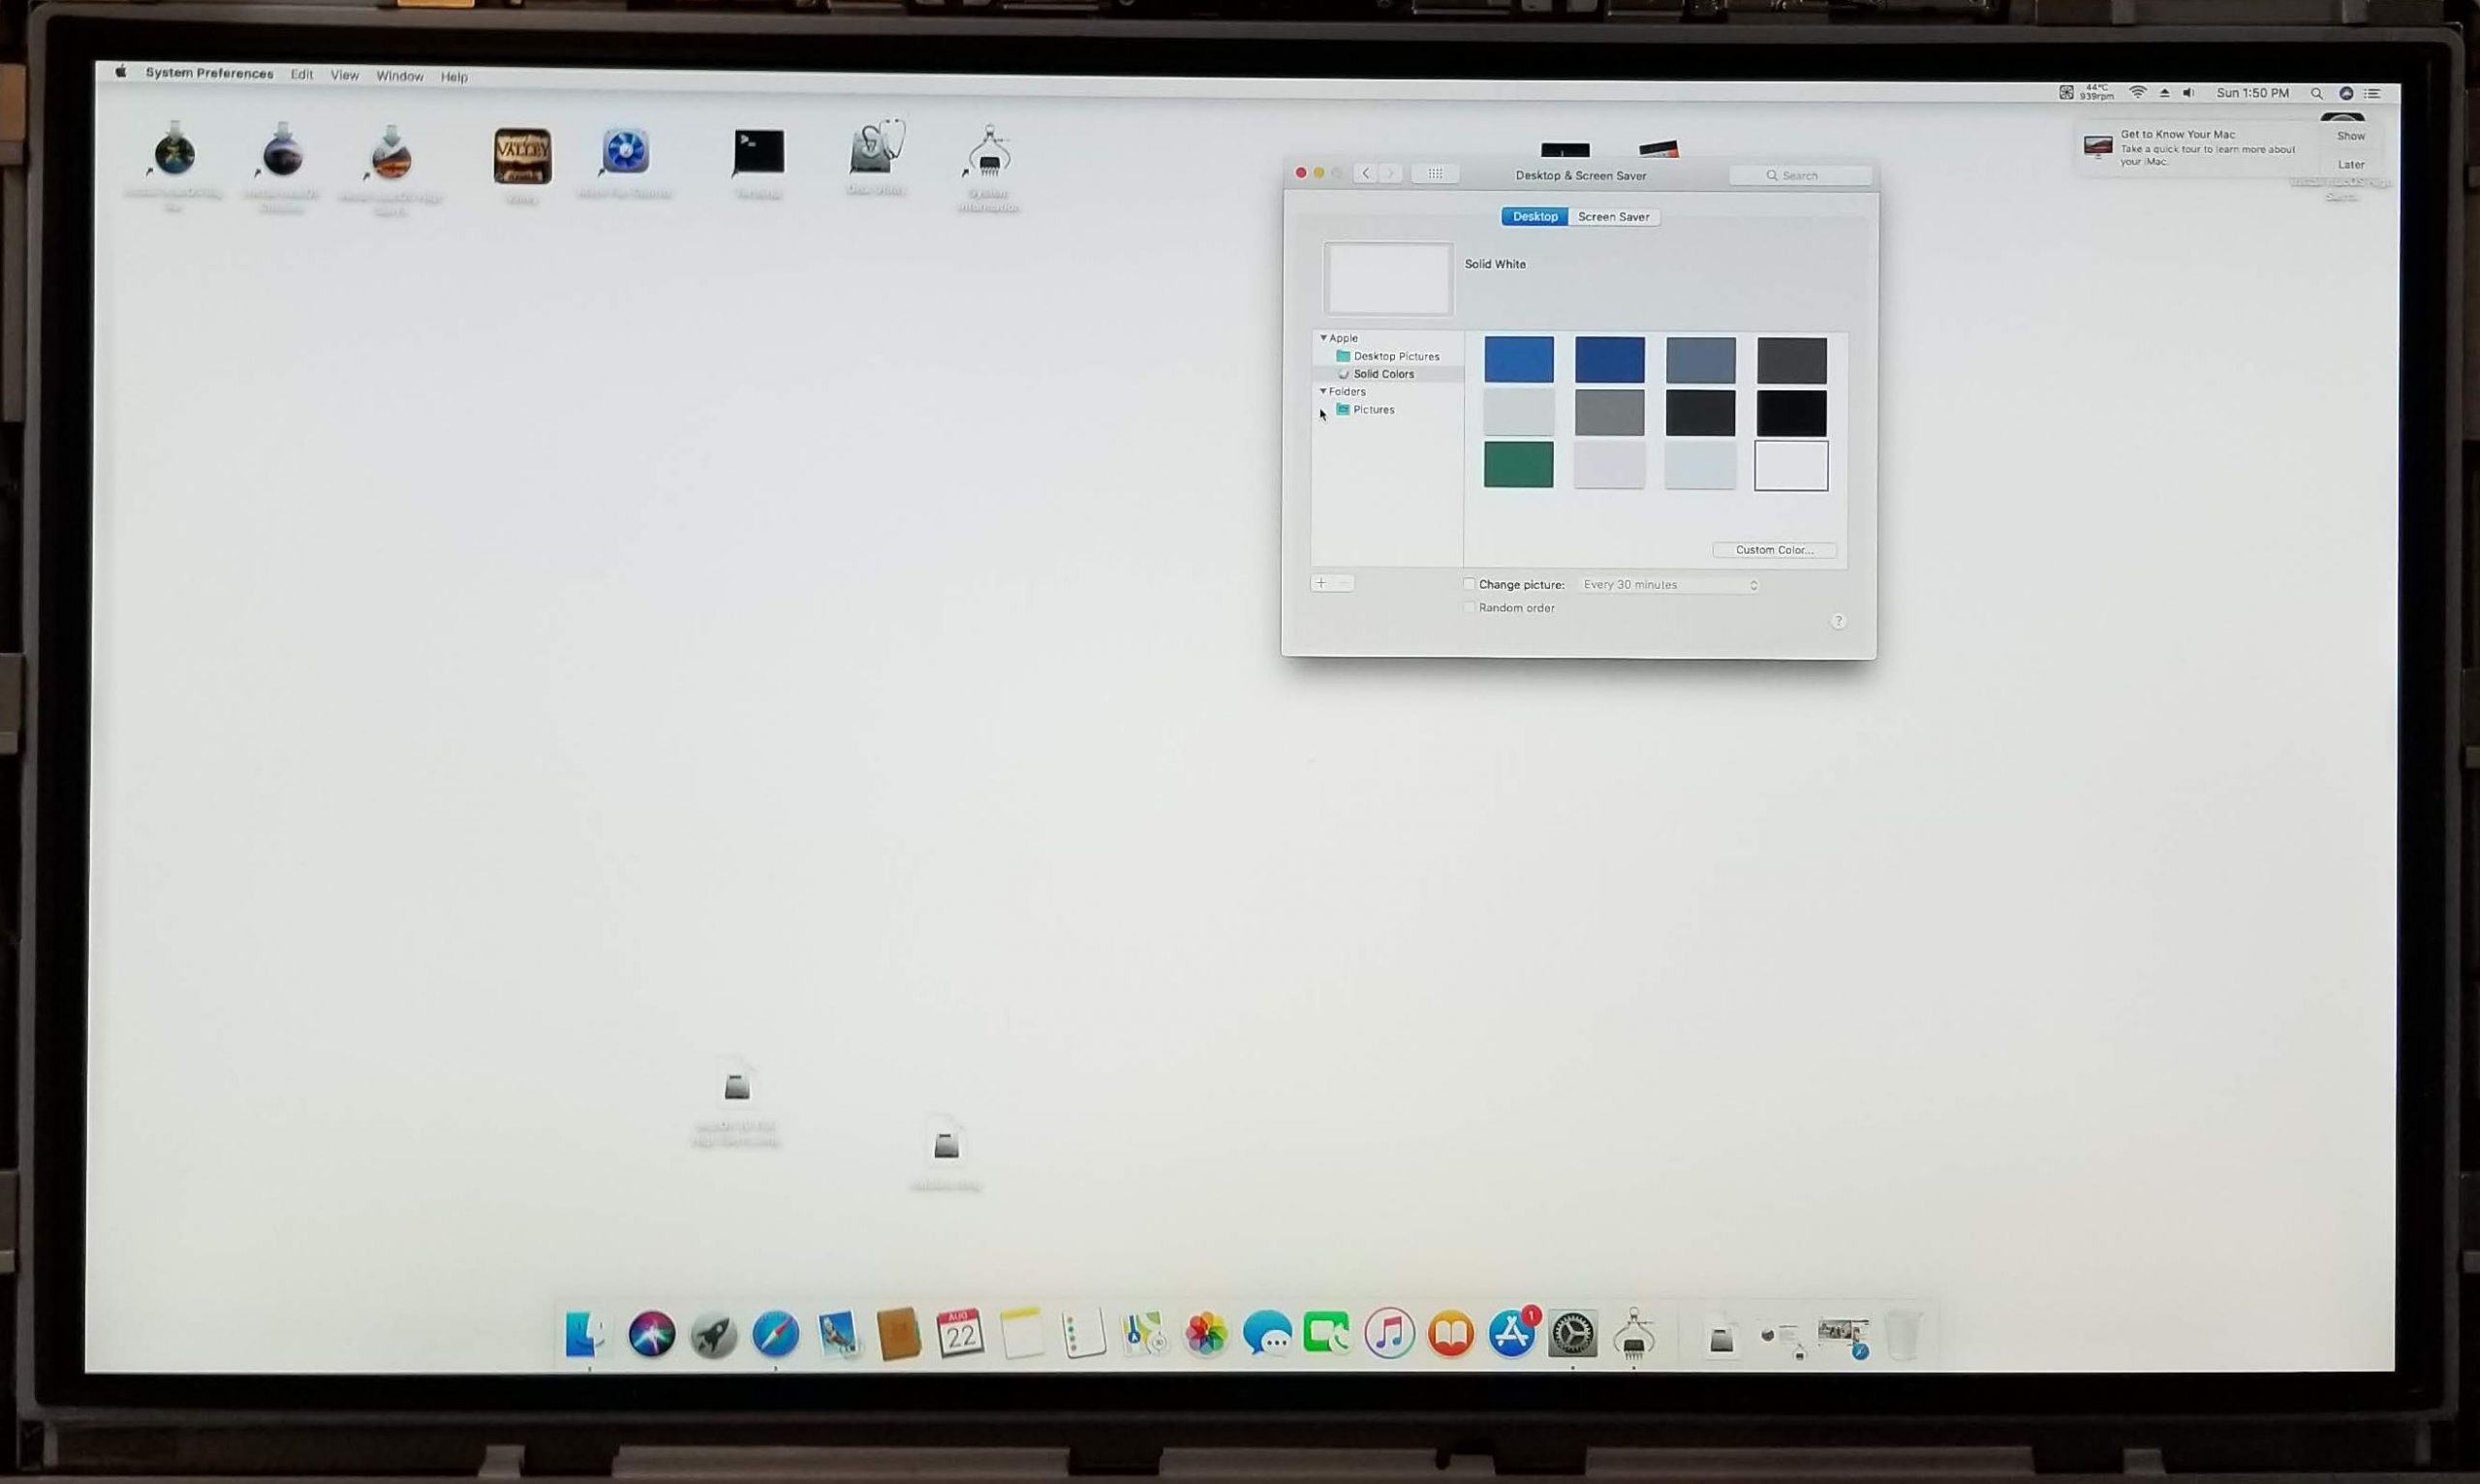
Task: Collapse the Apple group triangle
Action: [1323, 338]
